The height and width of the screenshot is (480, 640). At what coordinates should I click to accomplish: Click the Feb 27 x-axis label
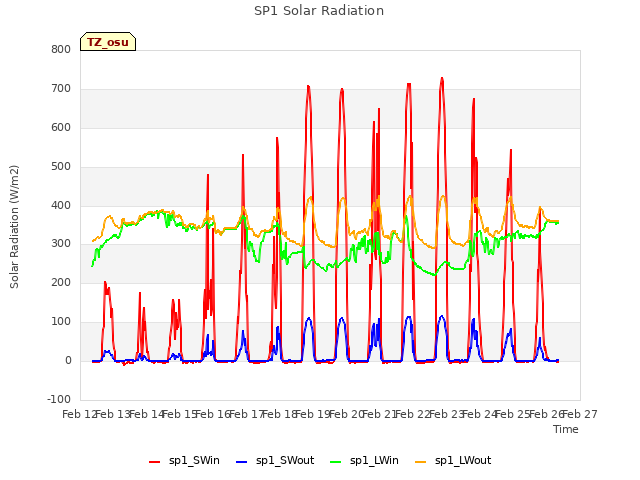580,414
